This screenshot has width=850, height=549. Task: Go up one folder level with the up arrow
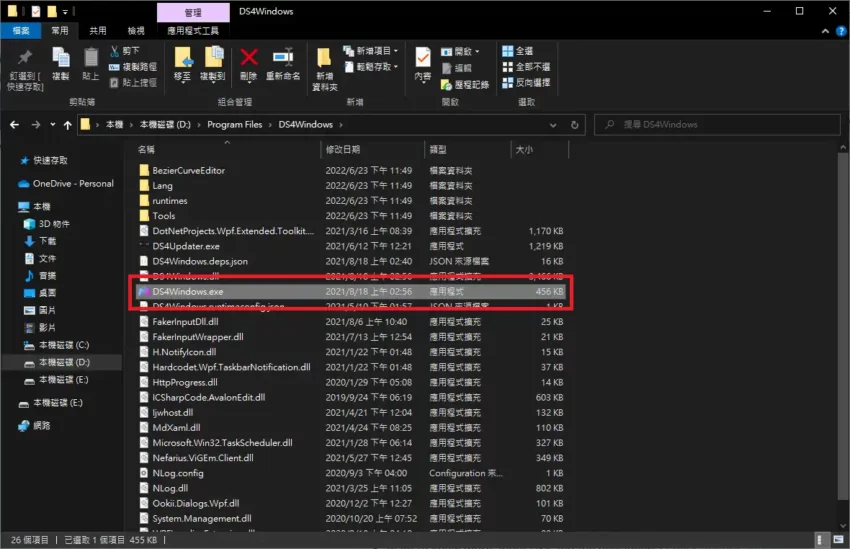(x=67, y=125)
